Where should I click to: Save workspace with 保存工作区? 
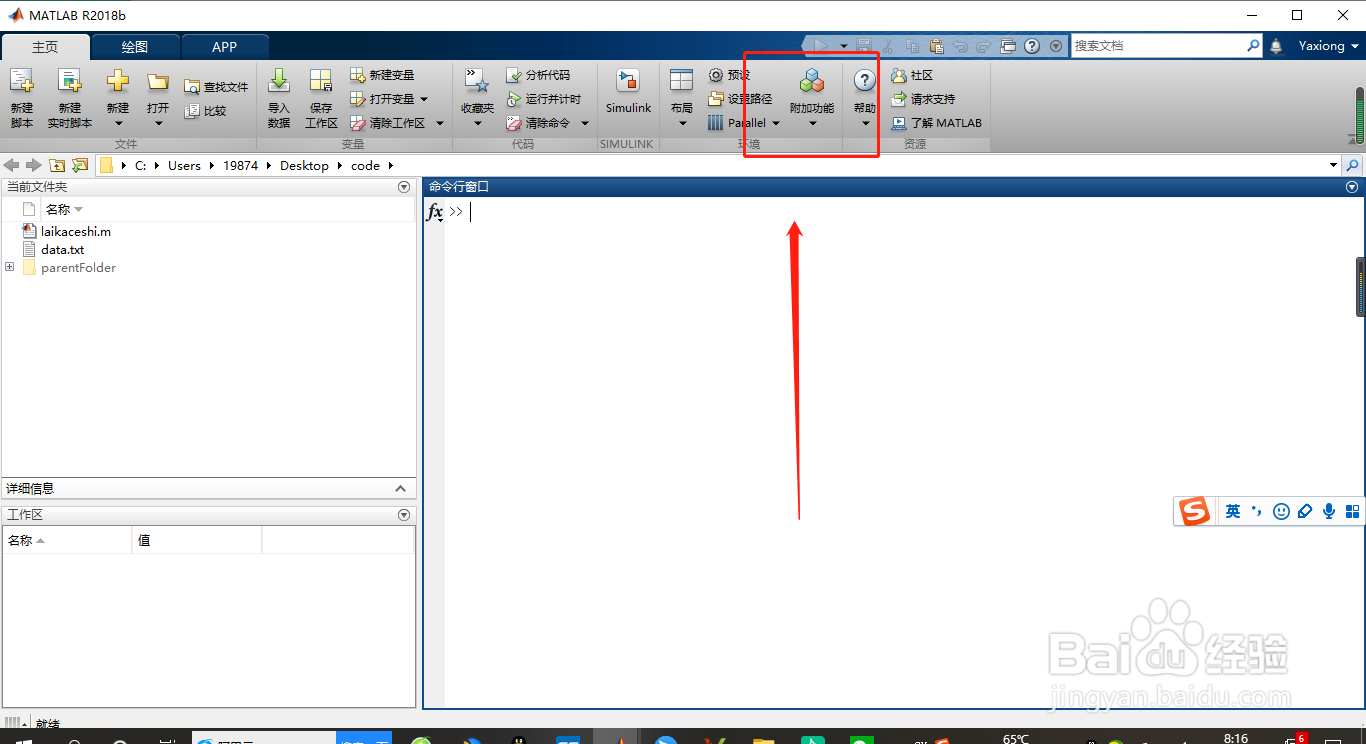(x=321, y=98)
